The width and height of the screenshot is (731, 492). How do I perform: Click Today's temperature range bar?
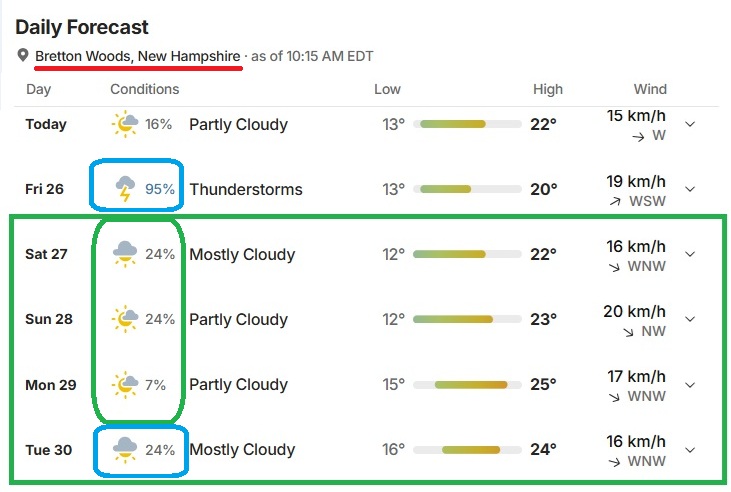pos(467,124)
